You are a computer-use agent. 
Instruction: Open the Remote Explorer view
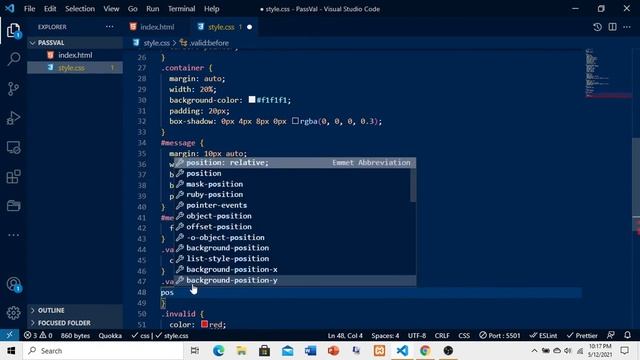tap(13, 147)
